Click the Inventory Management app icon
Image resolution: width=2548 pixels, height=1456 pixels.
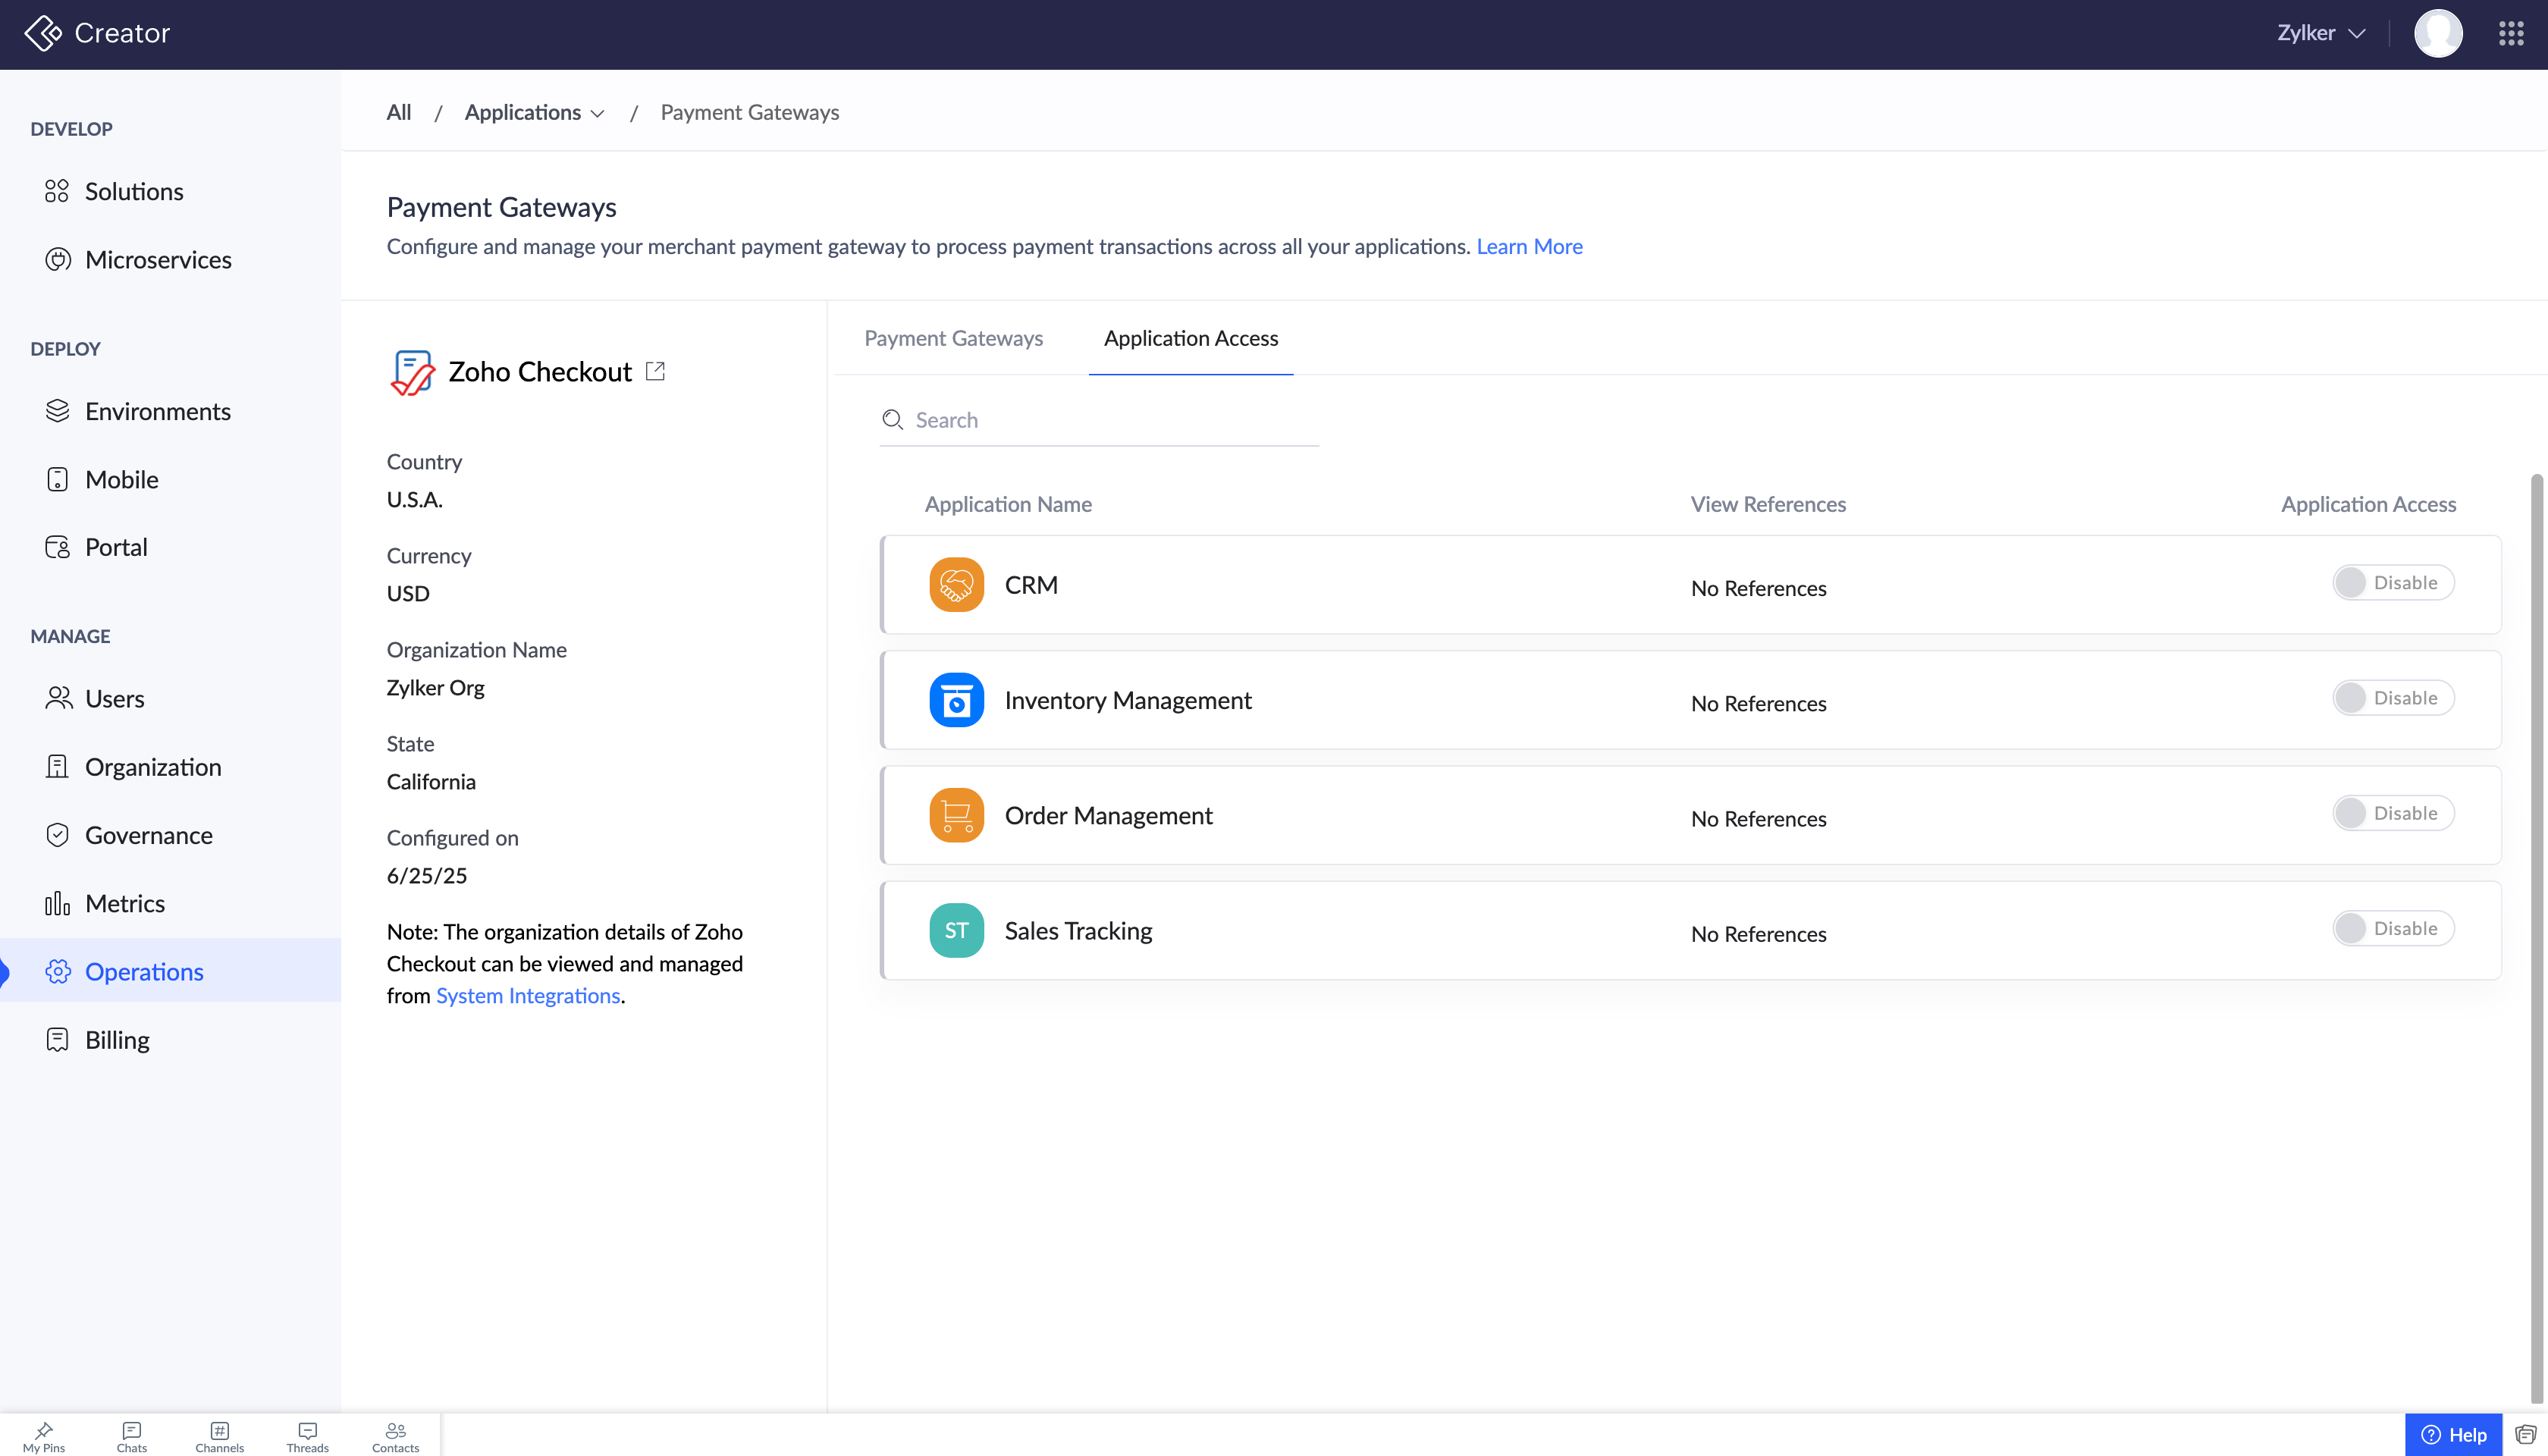(956, 700)
